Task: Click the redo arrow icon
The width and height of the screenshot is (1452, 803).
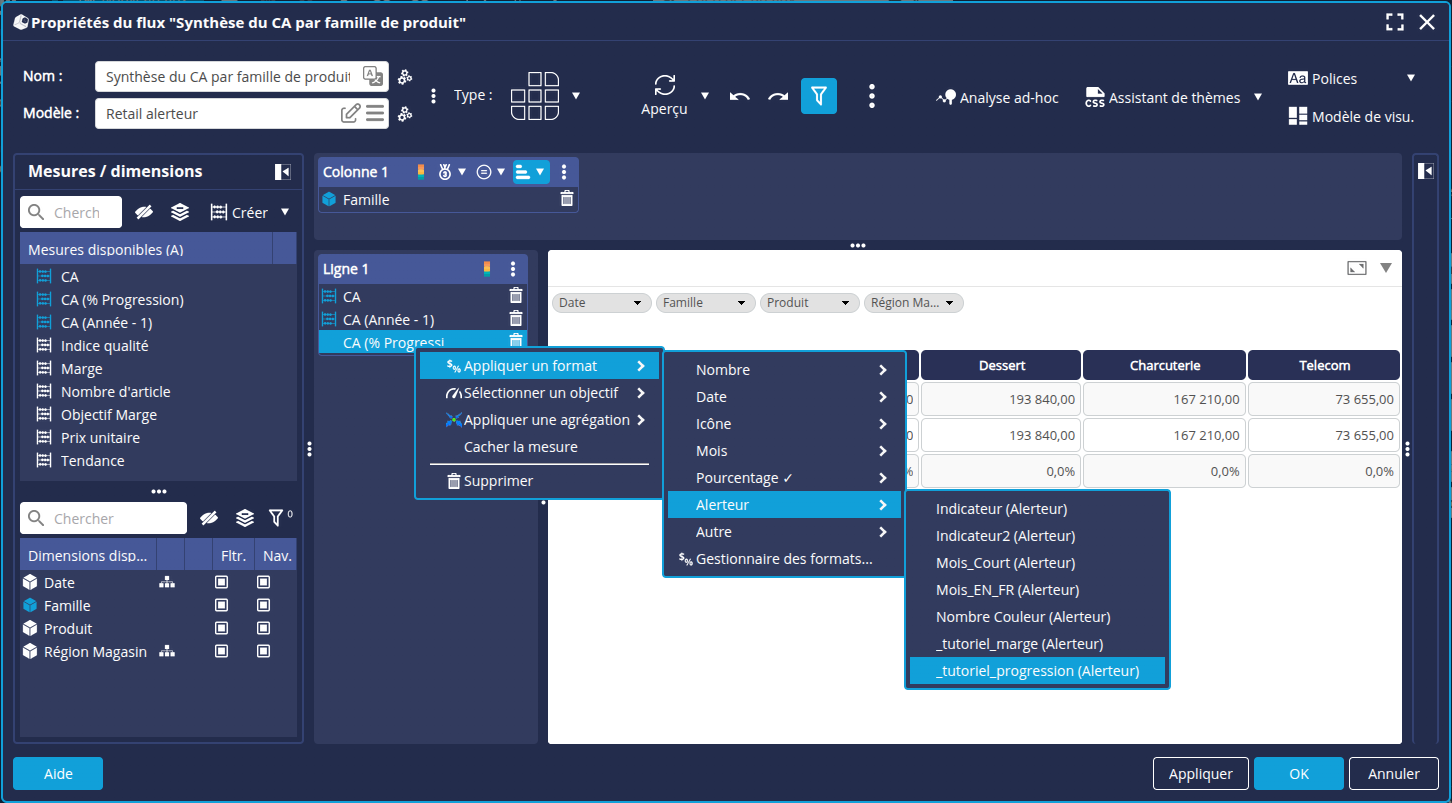Action: (778, 96)
